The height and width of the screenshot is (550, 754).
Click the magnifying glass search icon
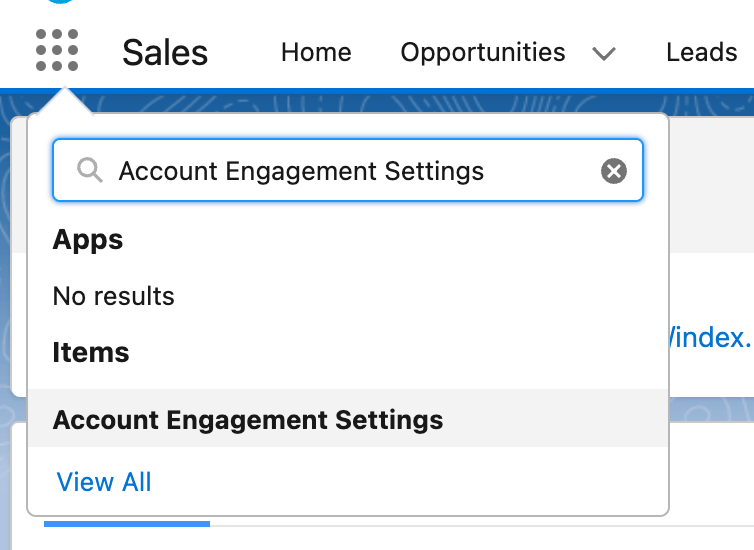(90, 172)
